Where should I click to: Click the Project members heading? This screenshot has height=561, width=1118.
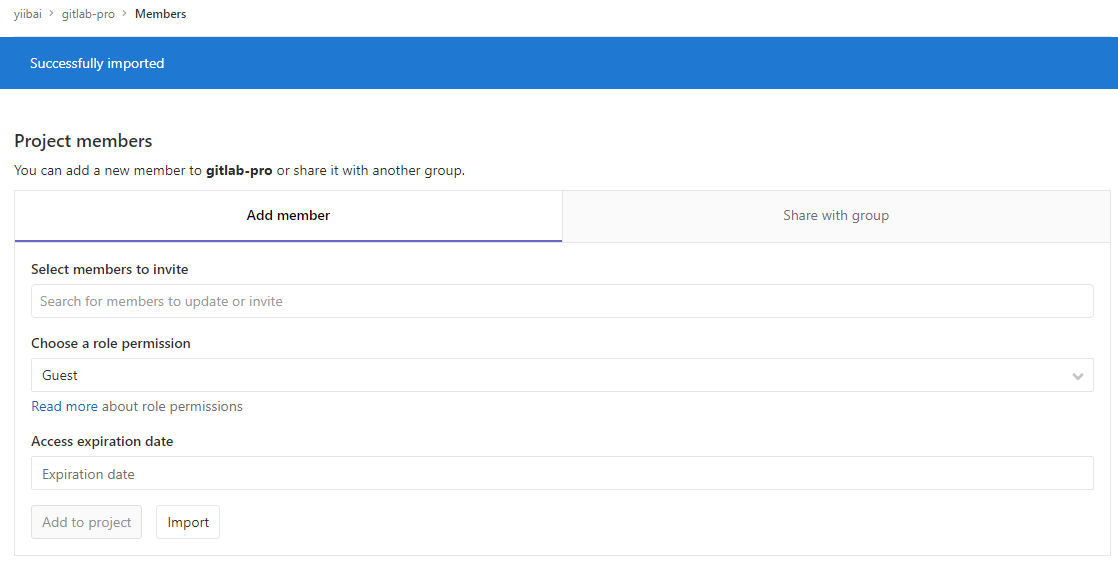pyautogui.click(x=83, y=141)
